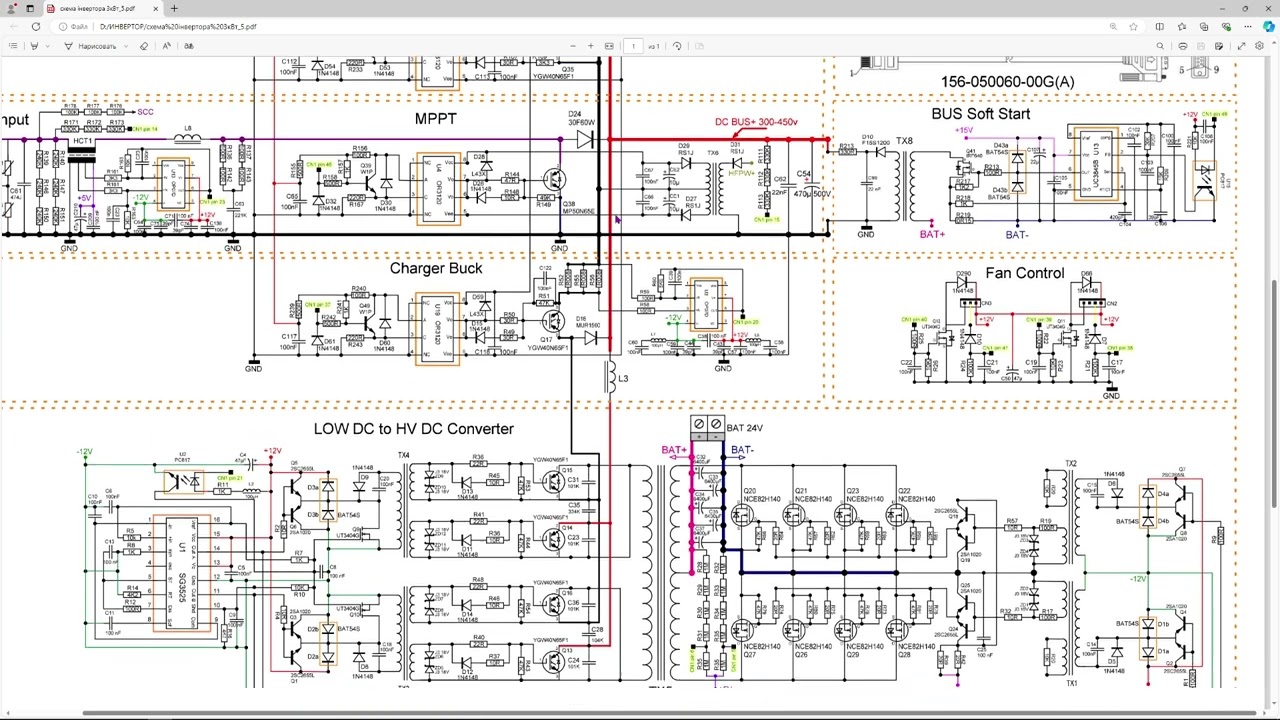Open the Copilot sidebar
The image size is (1280, 720).
coord(1269,27)
